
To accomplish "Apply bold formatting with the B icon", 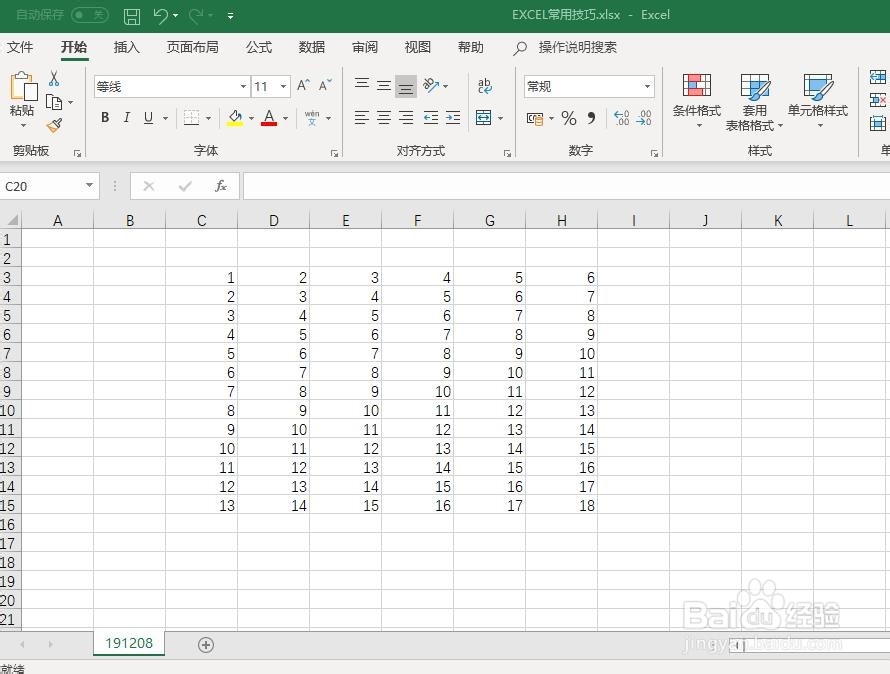I will pos(104,117).
